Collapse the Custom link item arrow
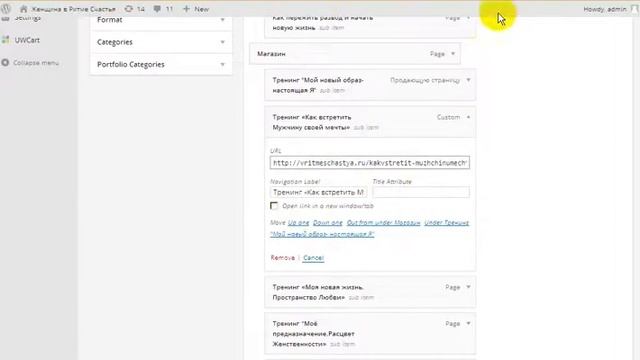 (x=468, y=117)
